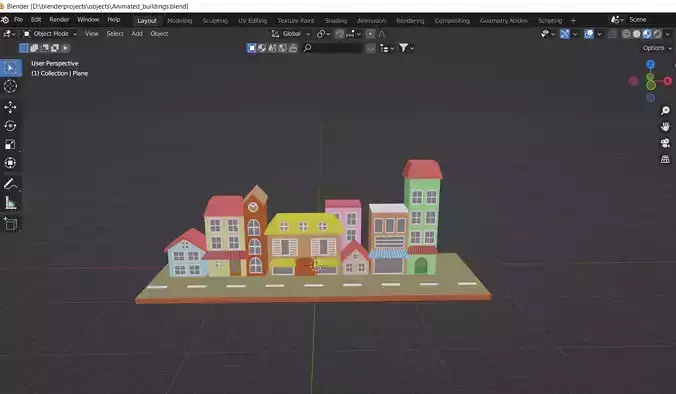Viewport: 676px width, 394px height.
Task: Click the set-selection mode icon
Action: [x=24, y=48]
